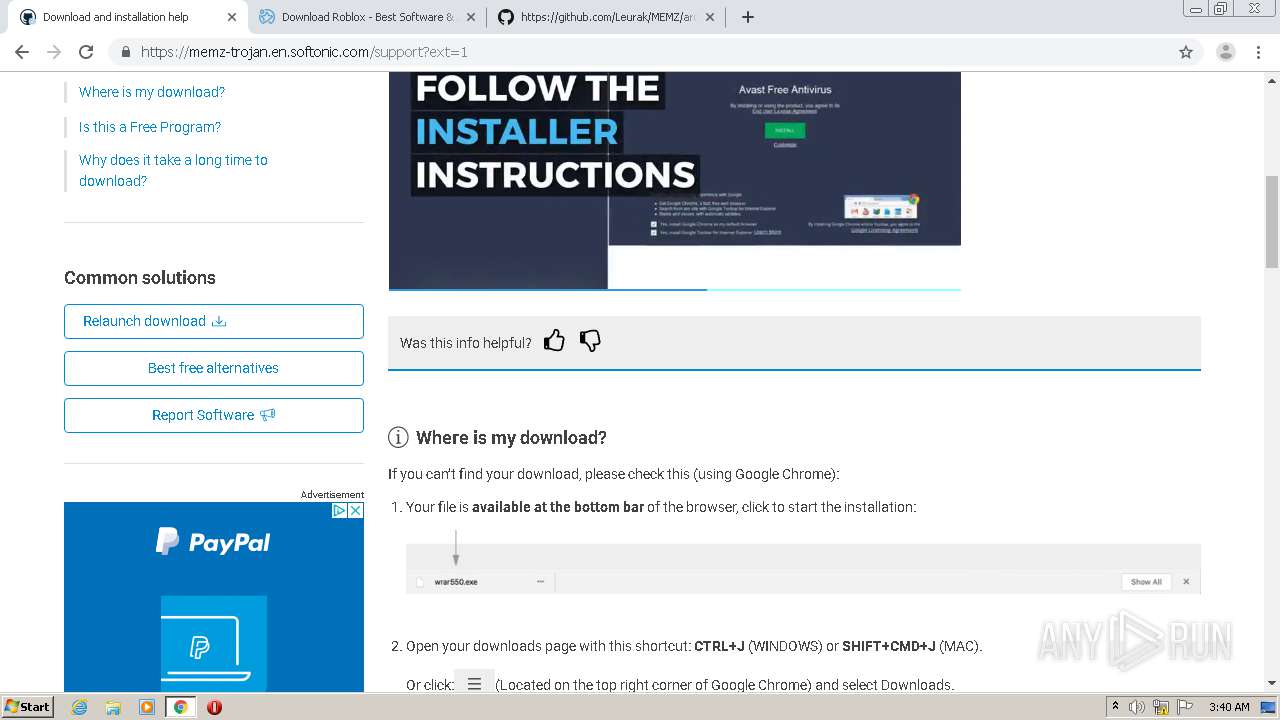1280x720 pixels.
Task: Click the info icon beside Where is my download
Action: pos(398,437)
